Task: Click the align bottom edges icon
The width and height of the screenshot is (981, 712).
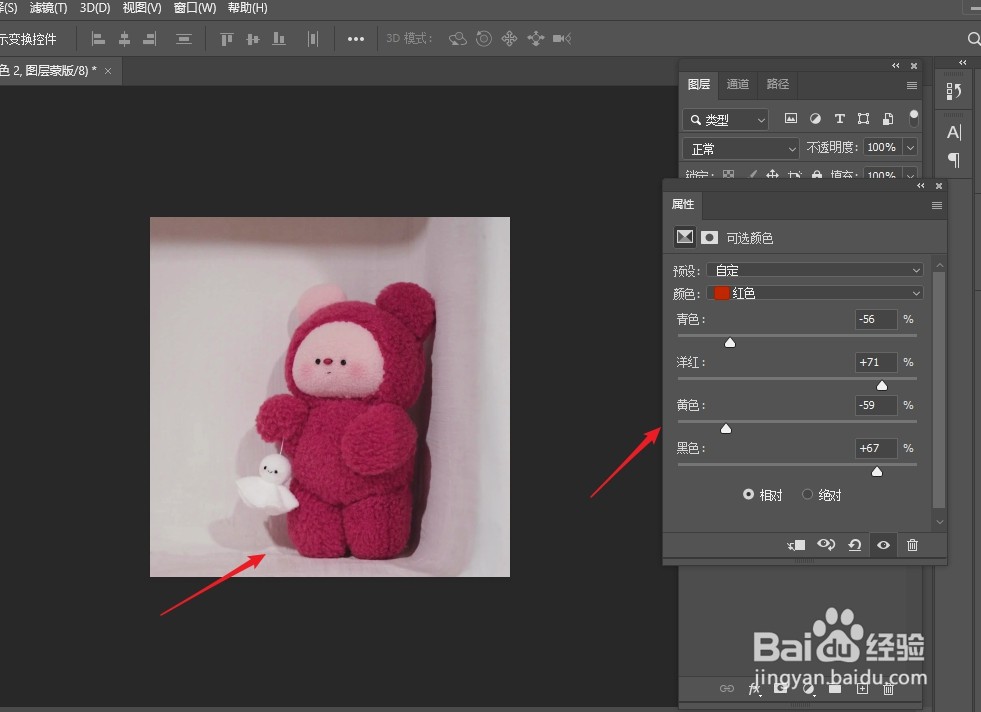Action: coord(279,39)
